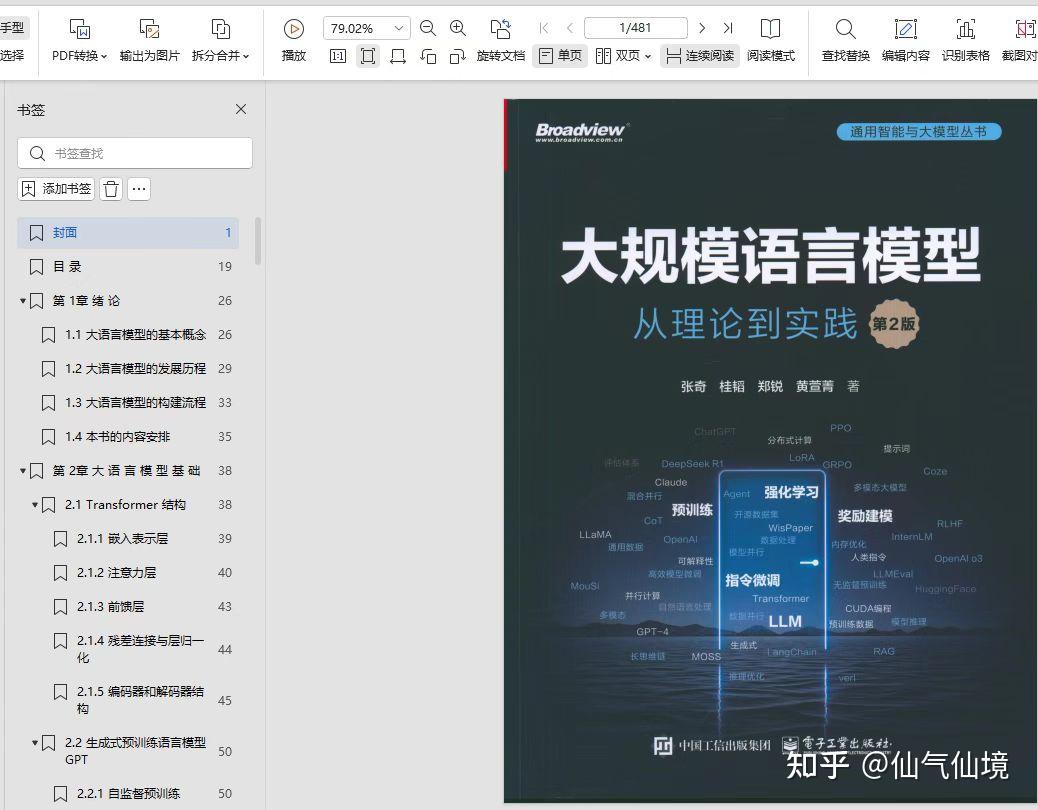Click the page number field 1/481
The width and height of the screenshot is (1038, 810).
(x=636, y=28)
